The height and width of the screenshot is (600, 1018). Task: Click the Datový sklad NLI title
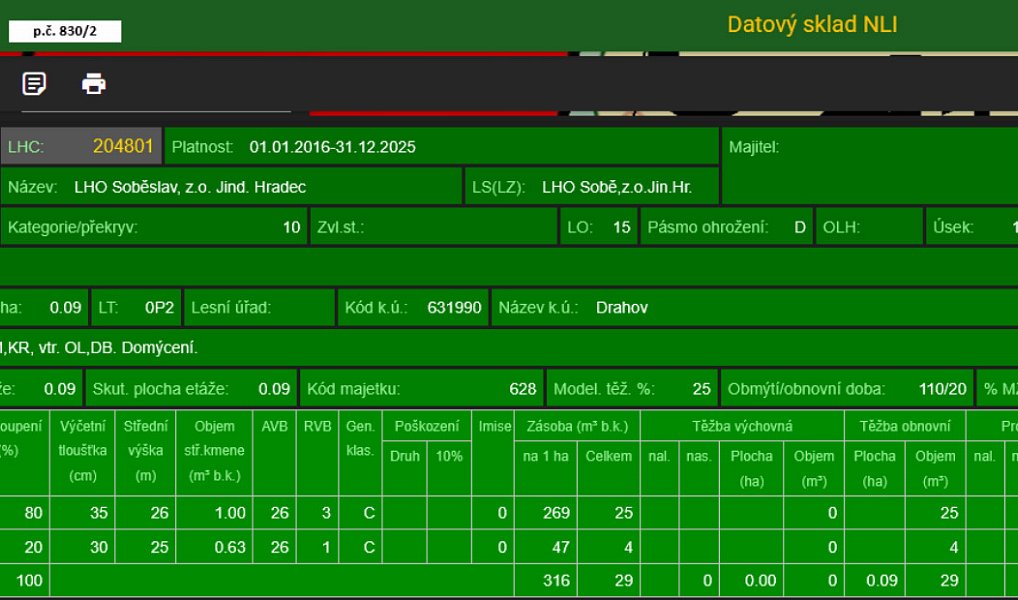click(812, 25)
